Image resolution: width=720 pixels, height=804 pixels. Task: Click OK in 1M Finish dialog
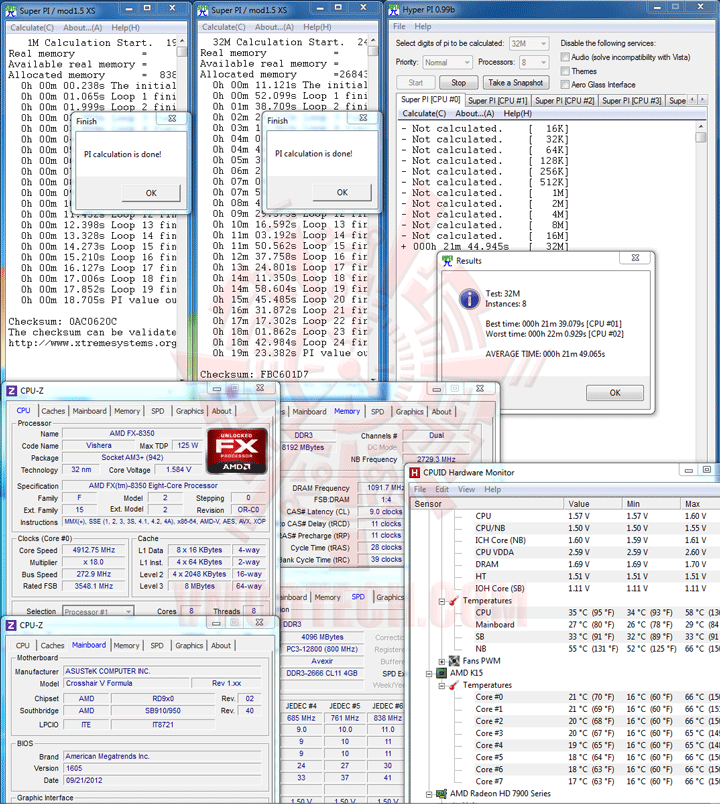(x=151, y=193)
